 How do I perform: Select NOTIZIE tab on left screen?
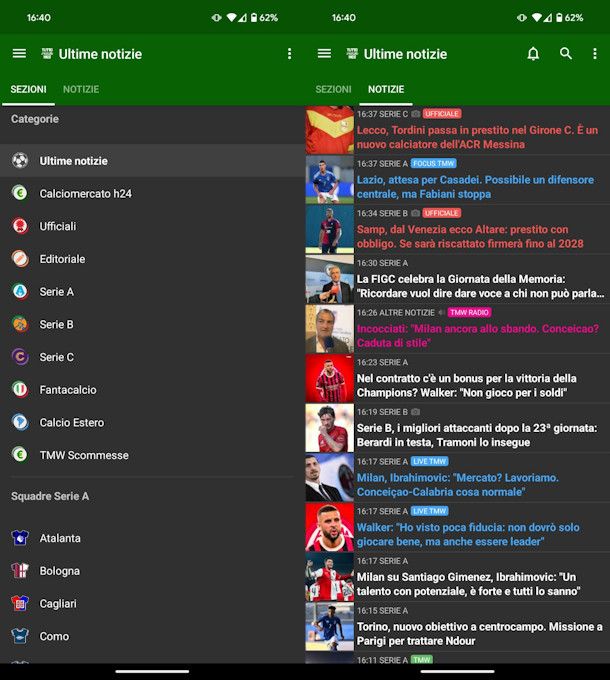(81, 89)
